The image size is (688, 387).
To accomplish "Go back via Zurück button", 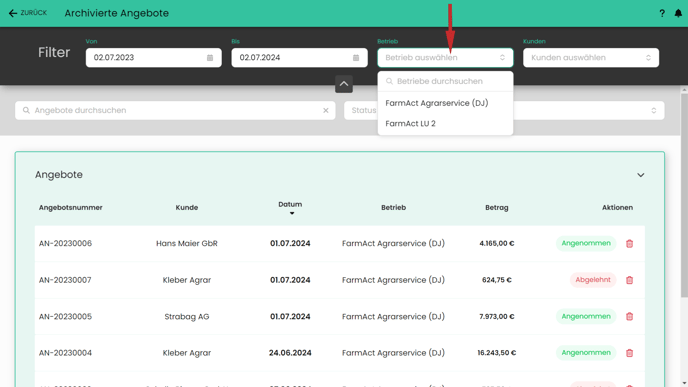I will [28, 13].
